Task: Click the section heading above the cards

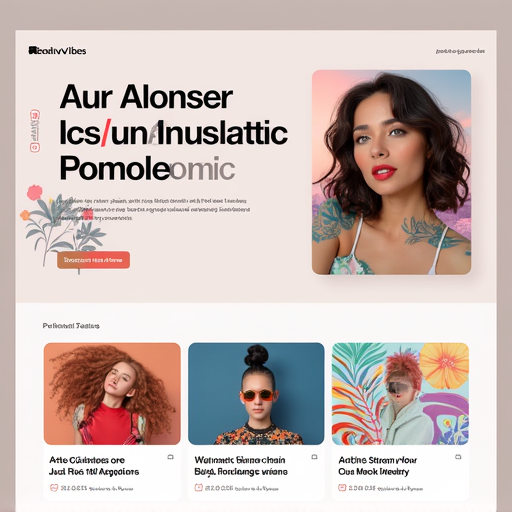Action: (71, 326)
